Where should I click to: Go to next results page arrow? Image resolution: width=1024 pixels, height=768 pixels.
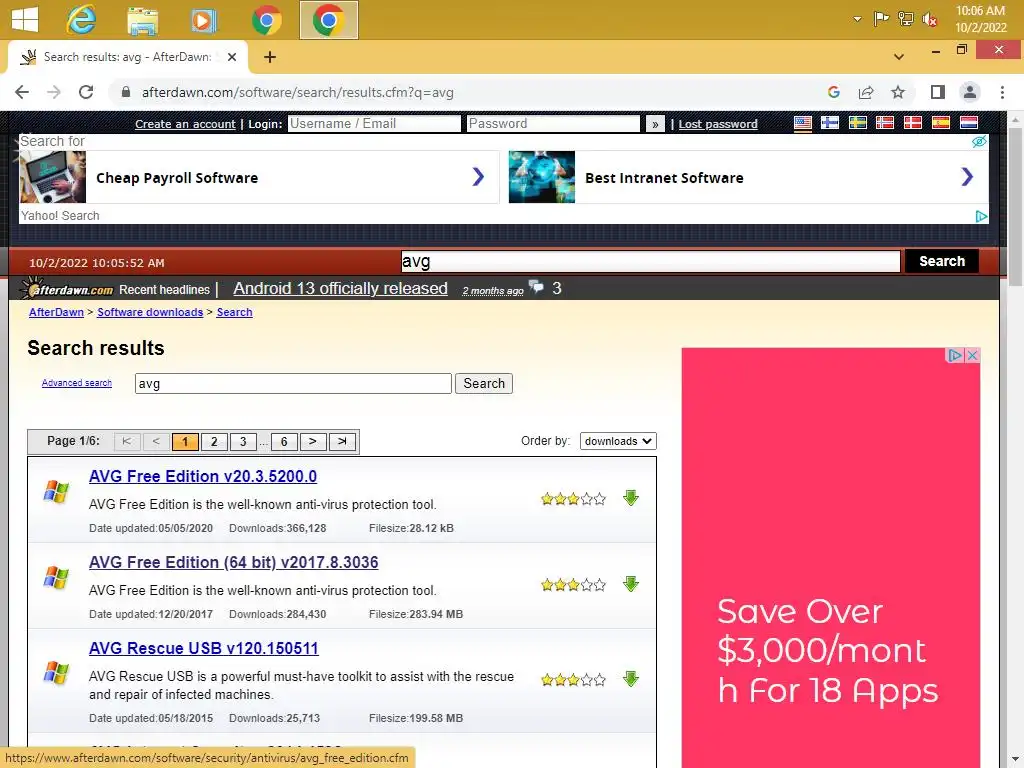(x=313, y=442)
